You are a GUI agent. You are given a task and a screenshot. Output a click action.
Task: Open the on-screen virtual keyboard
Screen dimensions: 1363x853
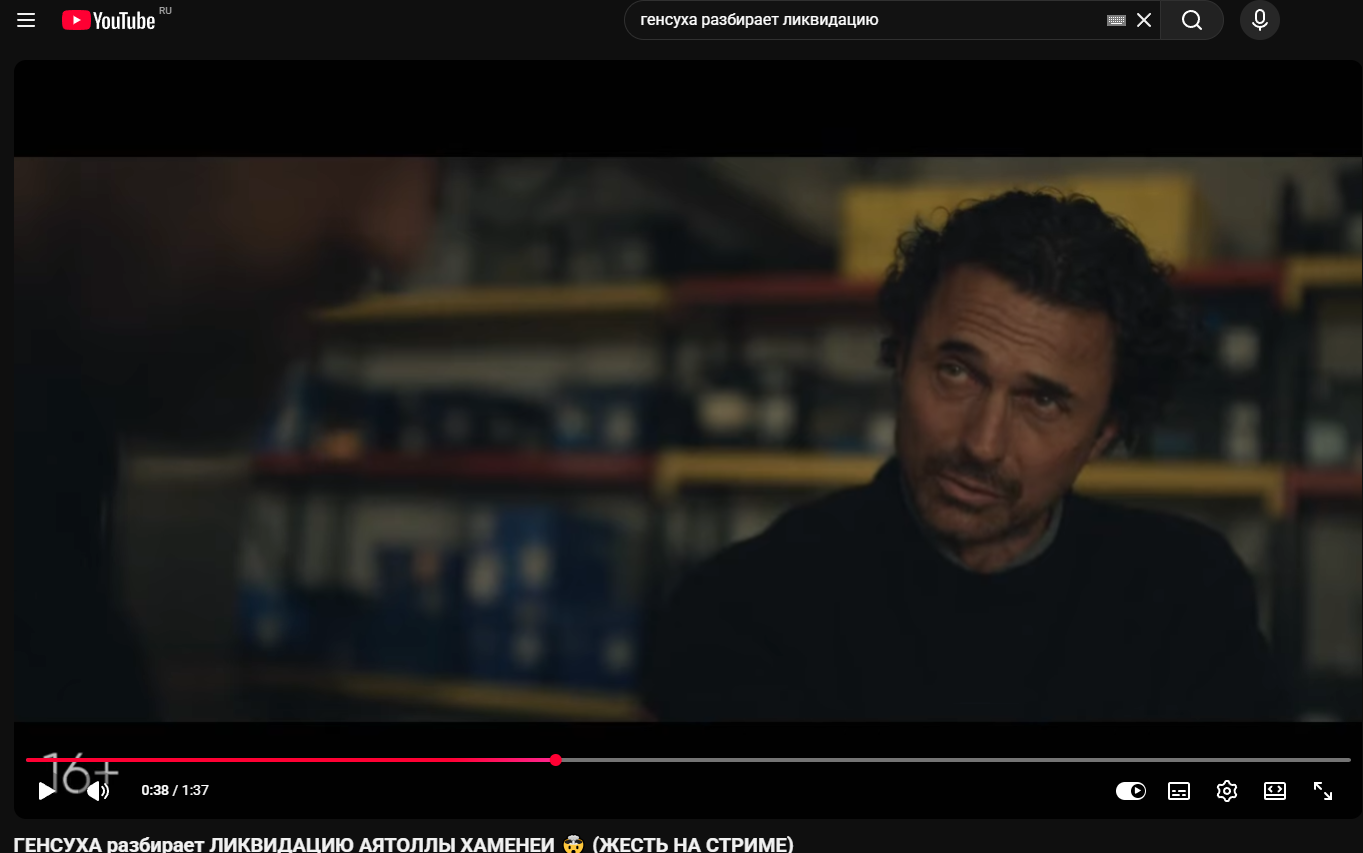(x=1116, y=20)
